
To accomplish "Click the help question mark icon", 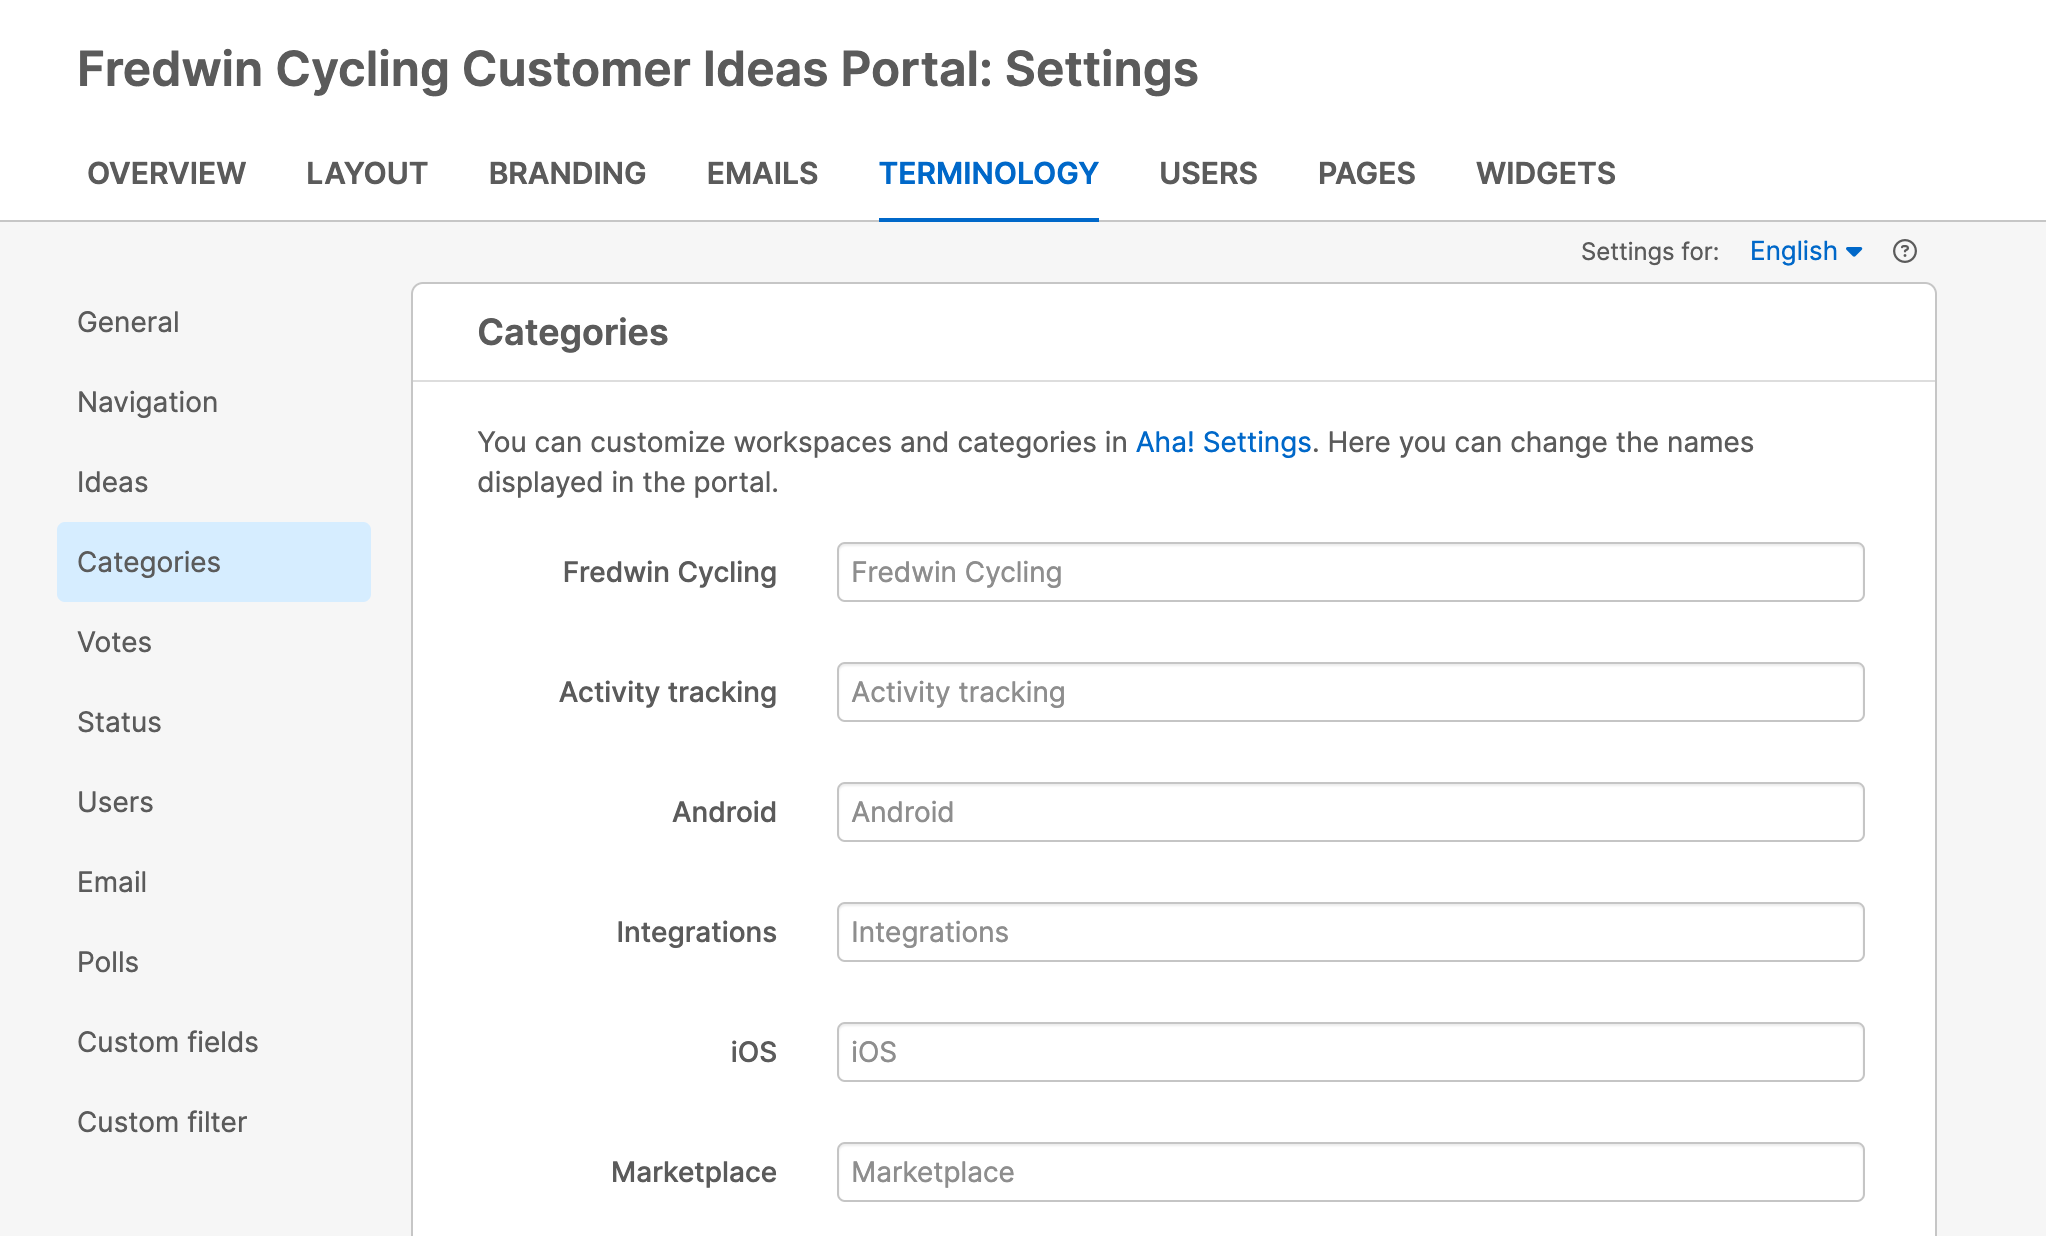I will [1904, 251].
